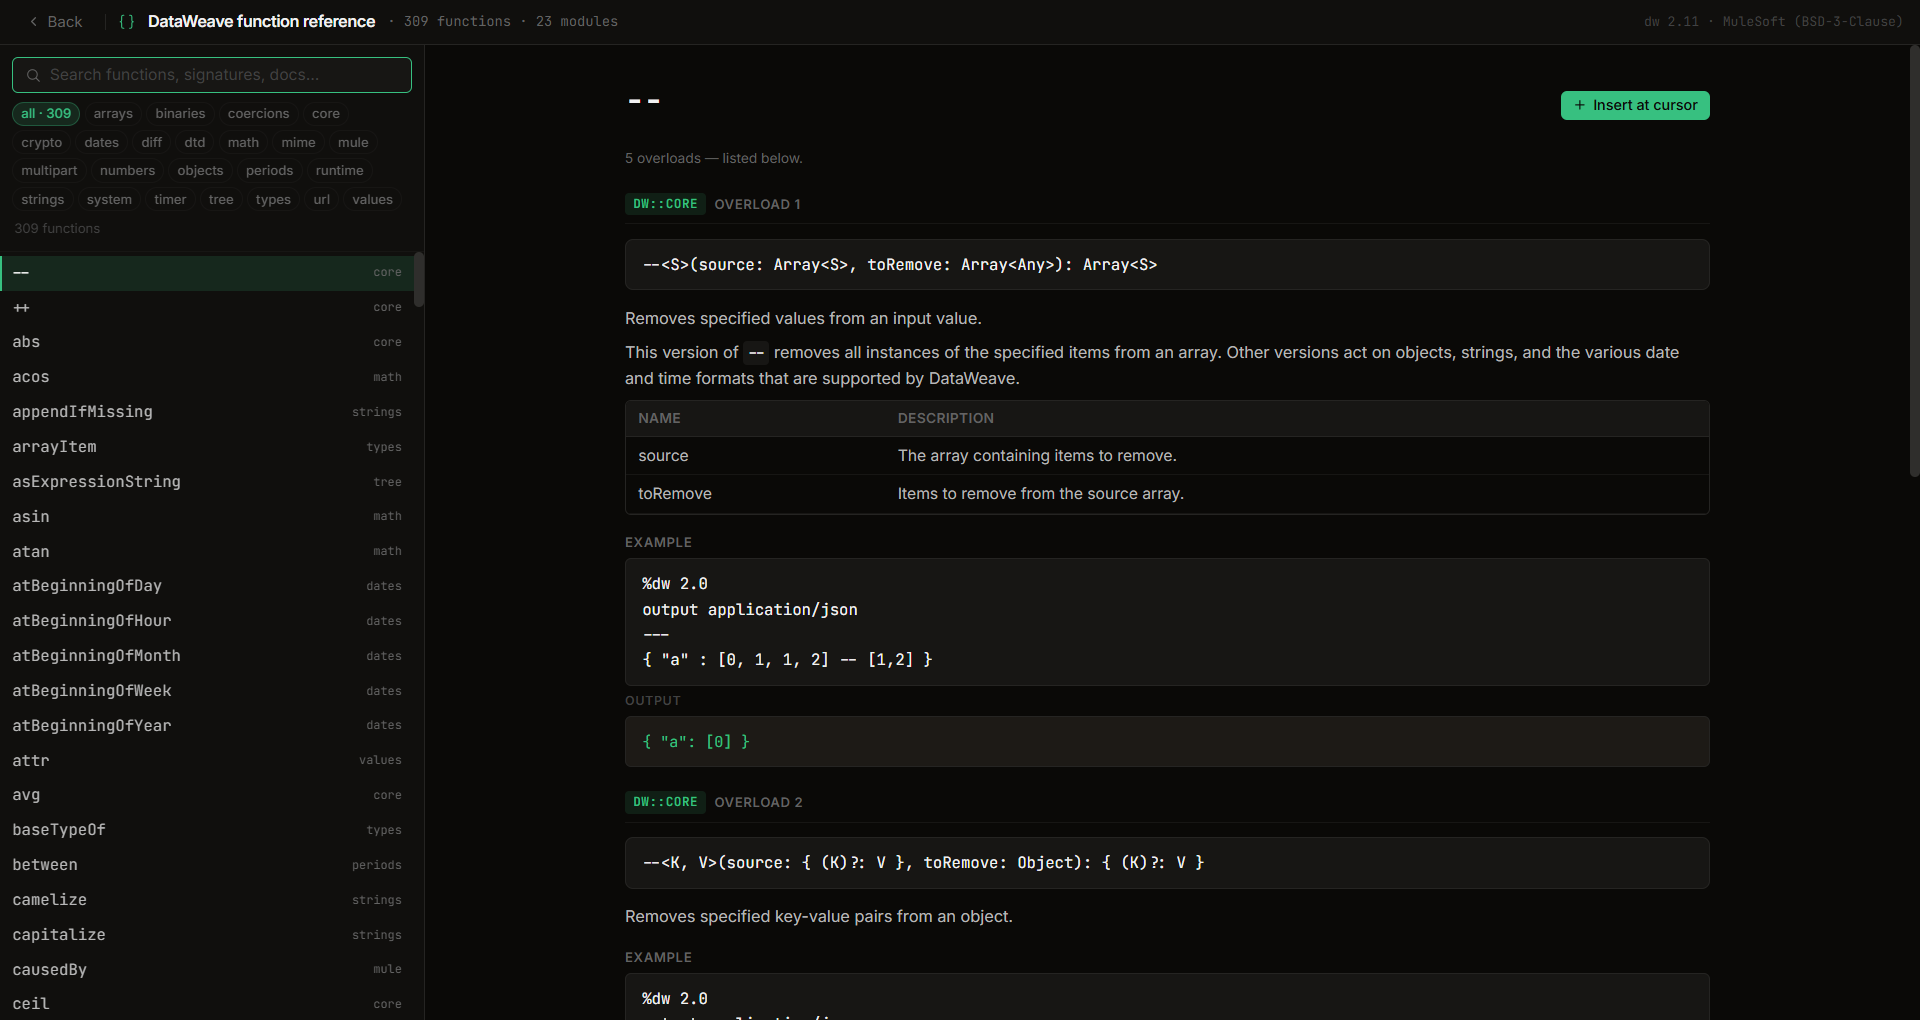Filter by mule module
The width and height of the screenshot is (1920, 1020).
(x=353, y=143)
